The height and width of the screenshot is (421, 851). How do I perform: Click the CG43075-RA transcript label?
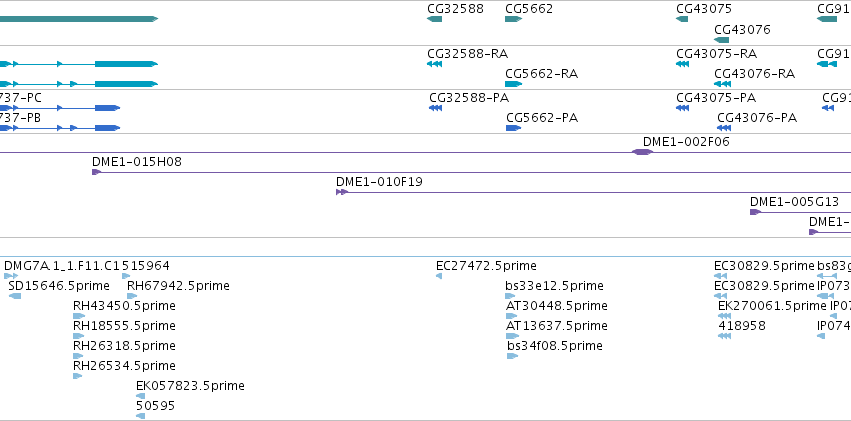click(716, 54)
